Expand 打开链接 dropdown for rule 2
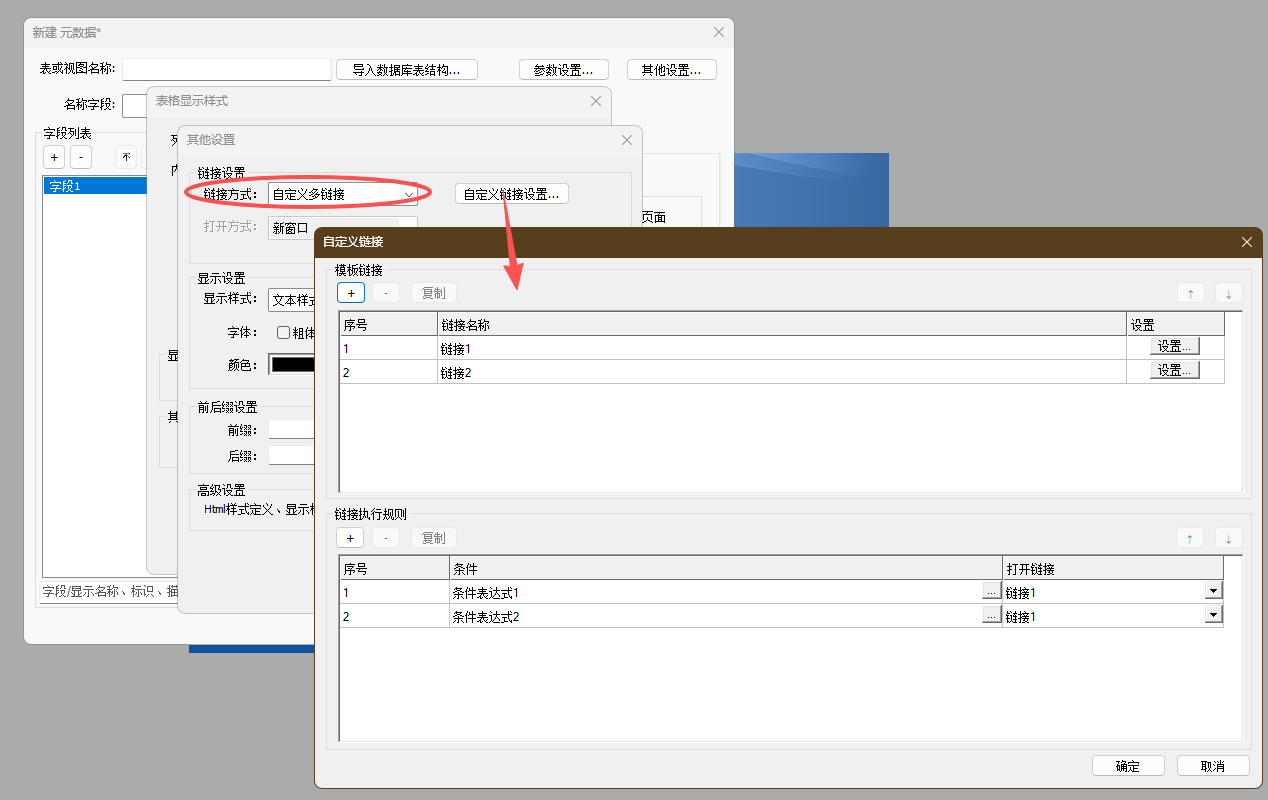This screenshot has width=1268, height=800. click(x=1213, y=616)
